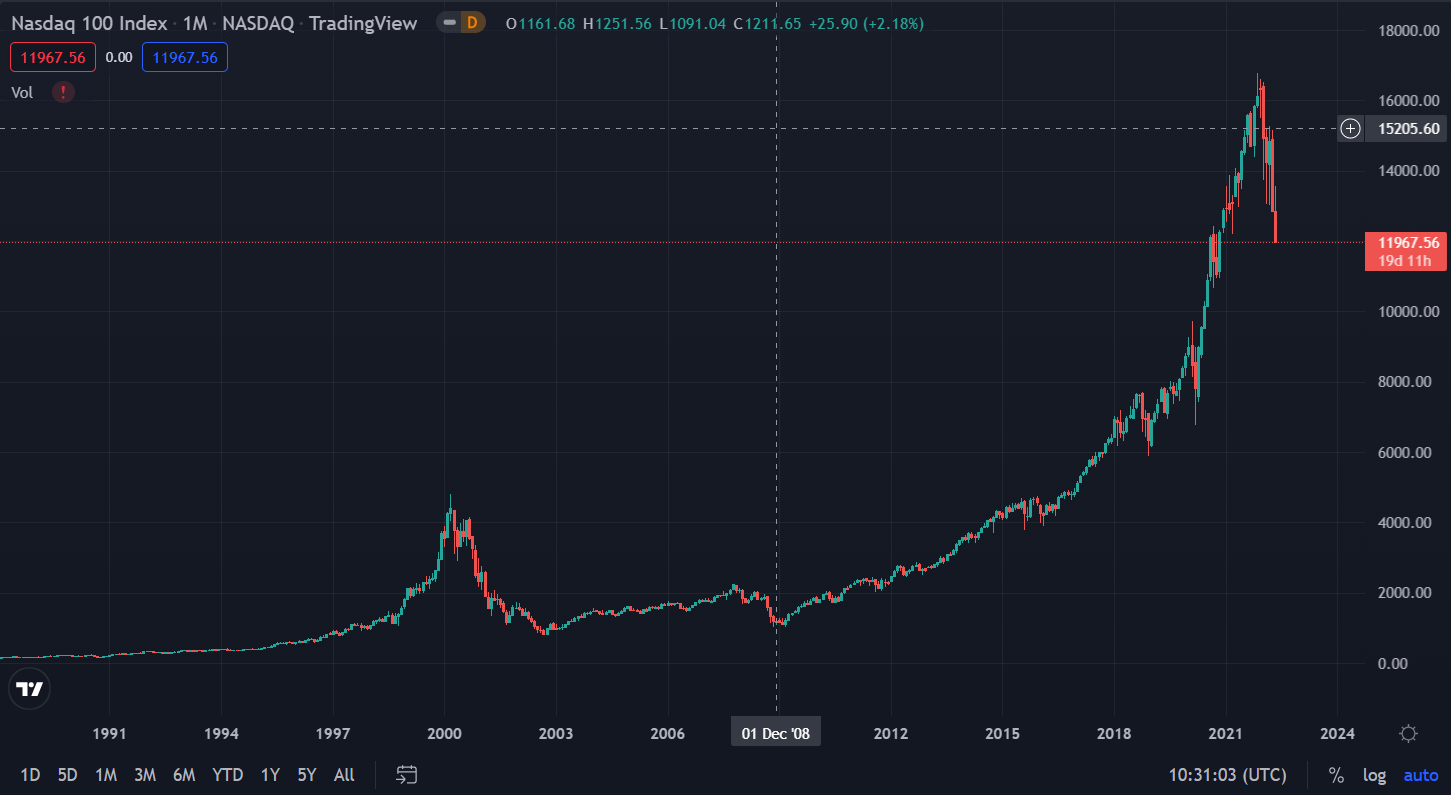Select the 1Y time range

[x=270, y=775]
